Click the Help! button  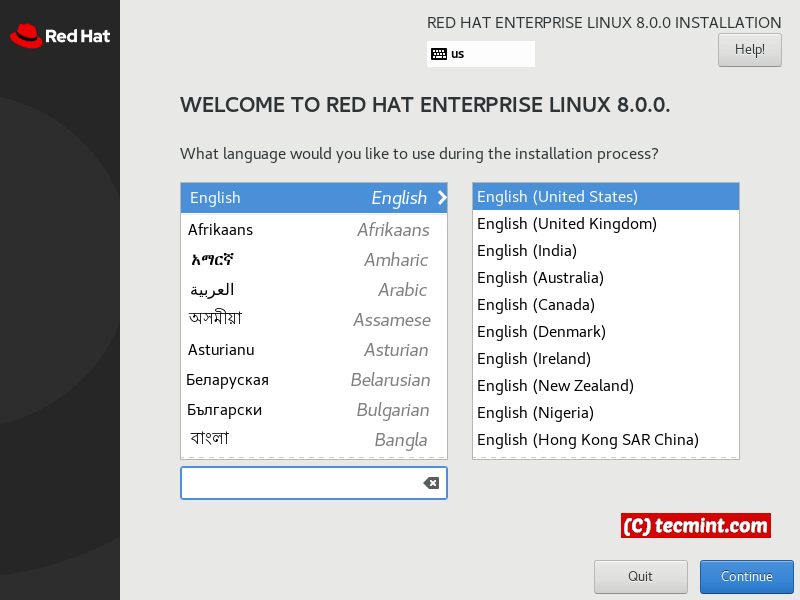(x=749, y=50)
